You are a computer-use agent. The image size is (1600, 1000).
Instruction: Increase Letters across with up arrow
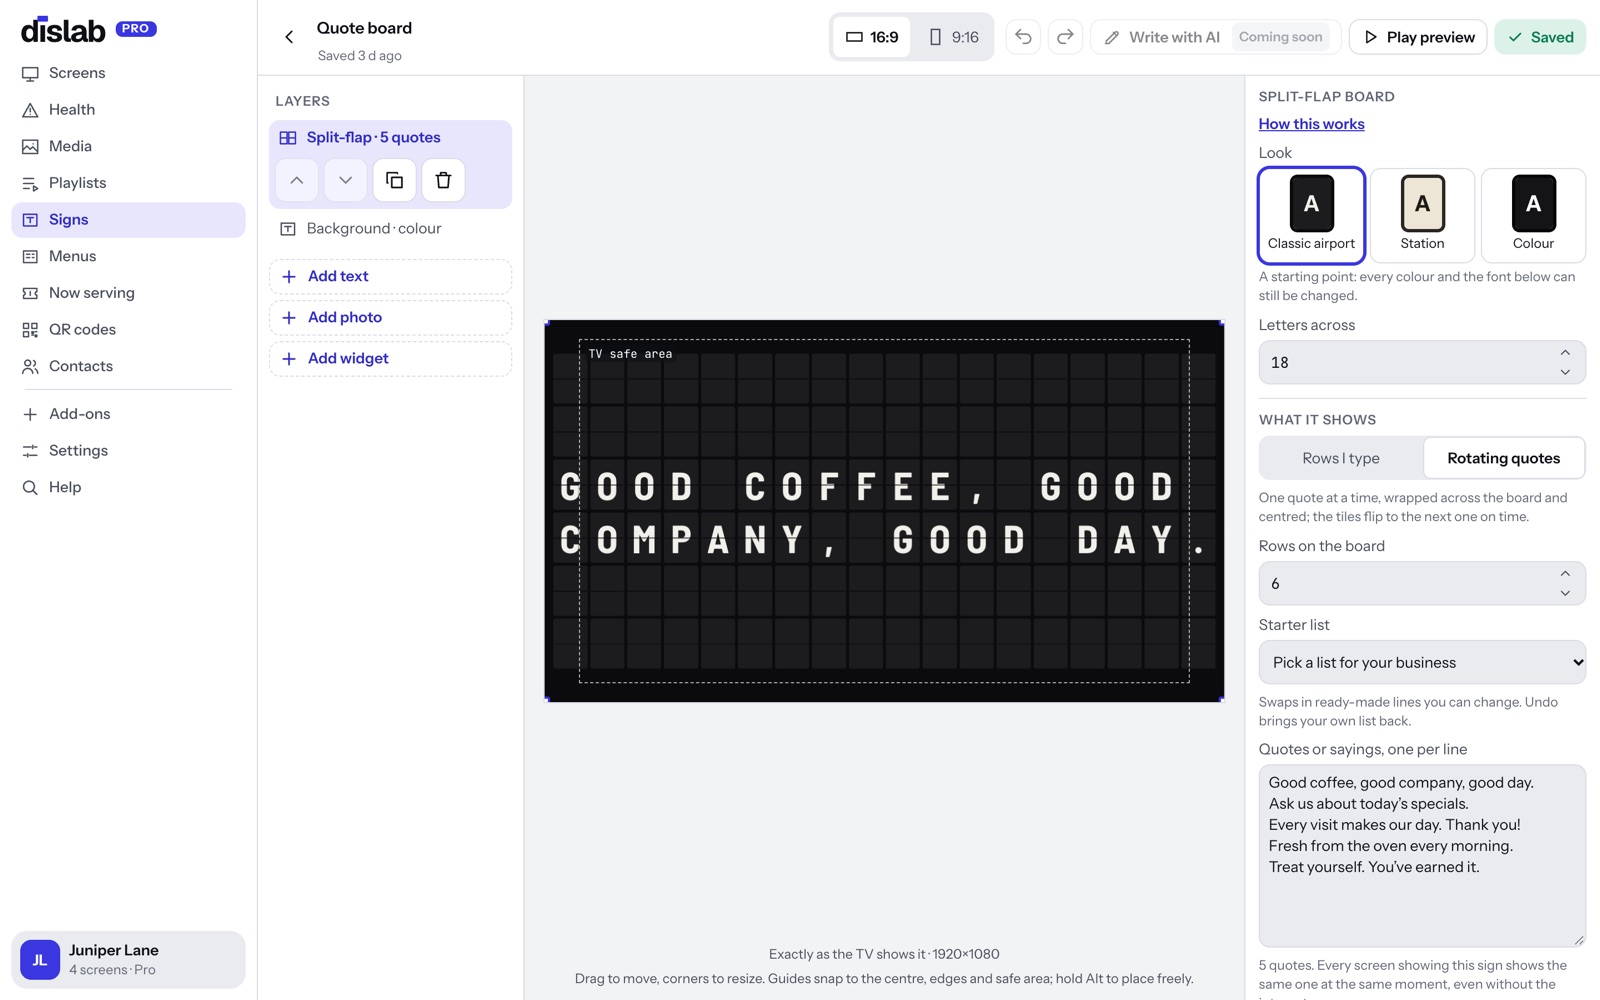1565,352
